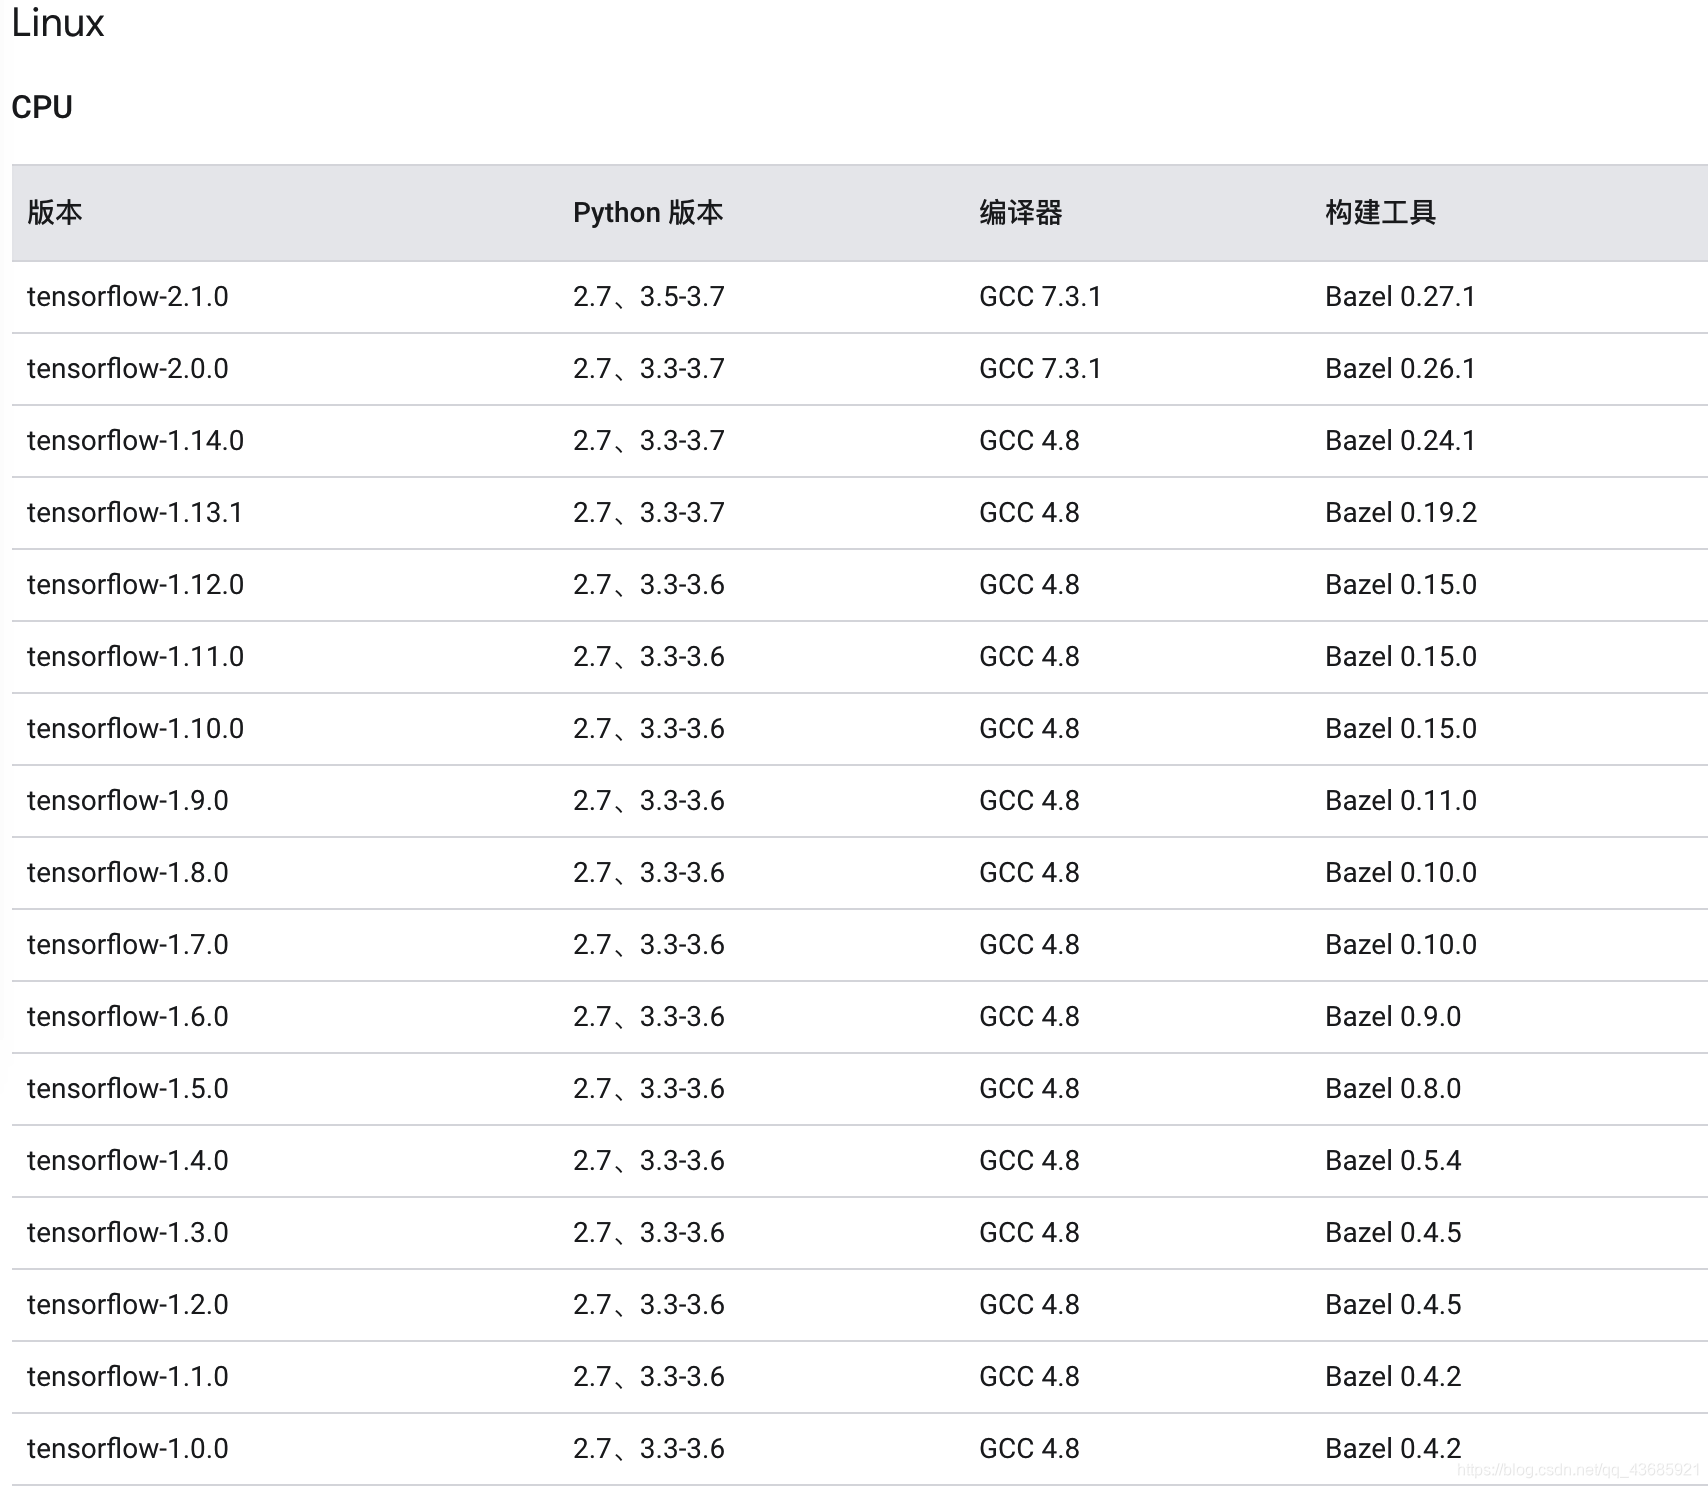This screenshot has height=1488, width=1708.
Task: Click the 版本 column header
Action: tap(55, 212)
